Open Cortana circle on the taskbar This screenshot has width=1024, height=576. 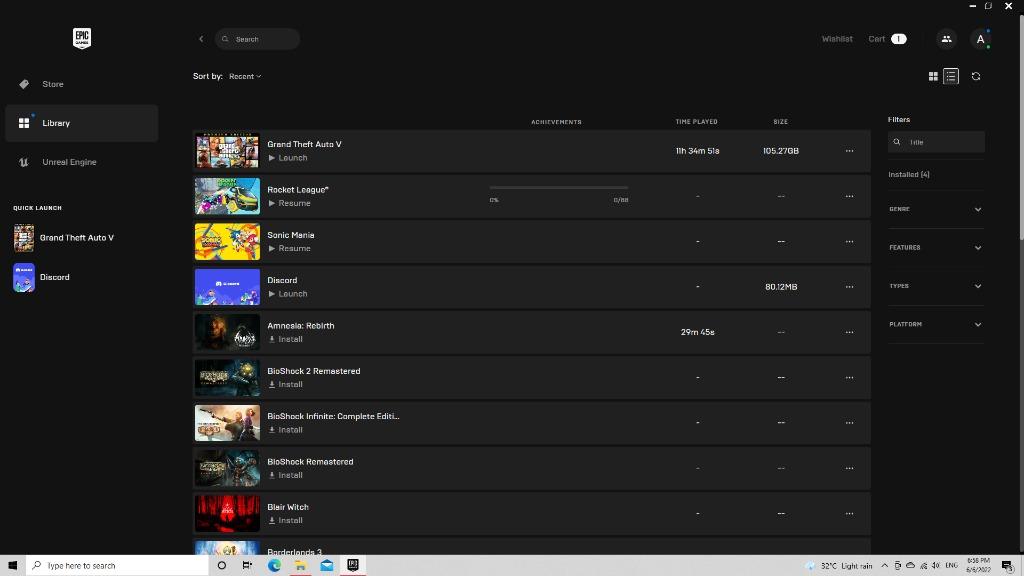[221, 565]
